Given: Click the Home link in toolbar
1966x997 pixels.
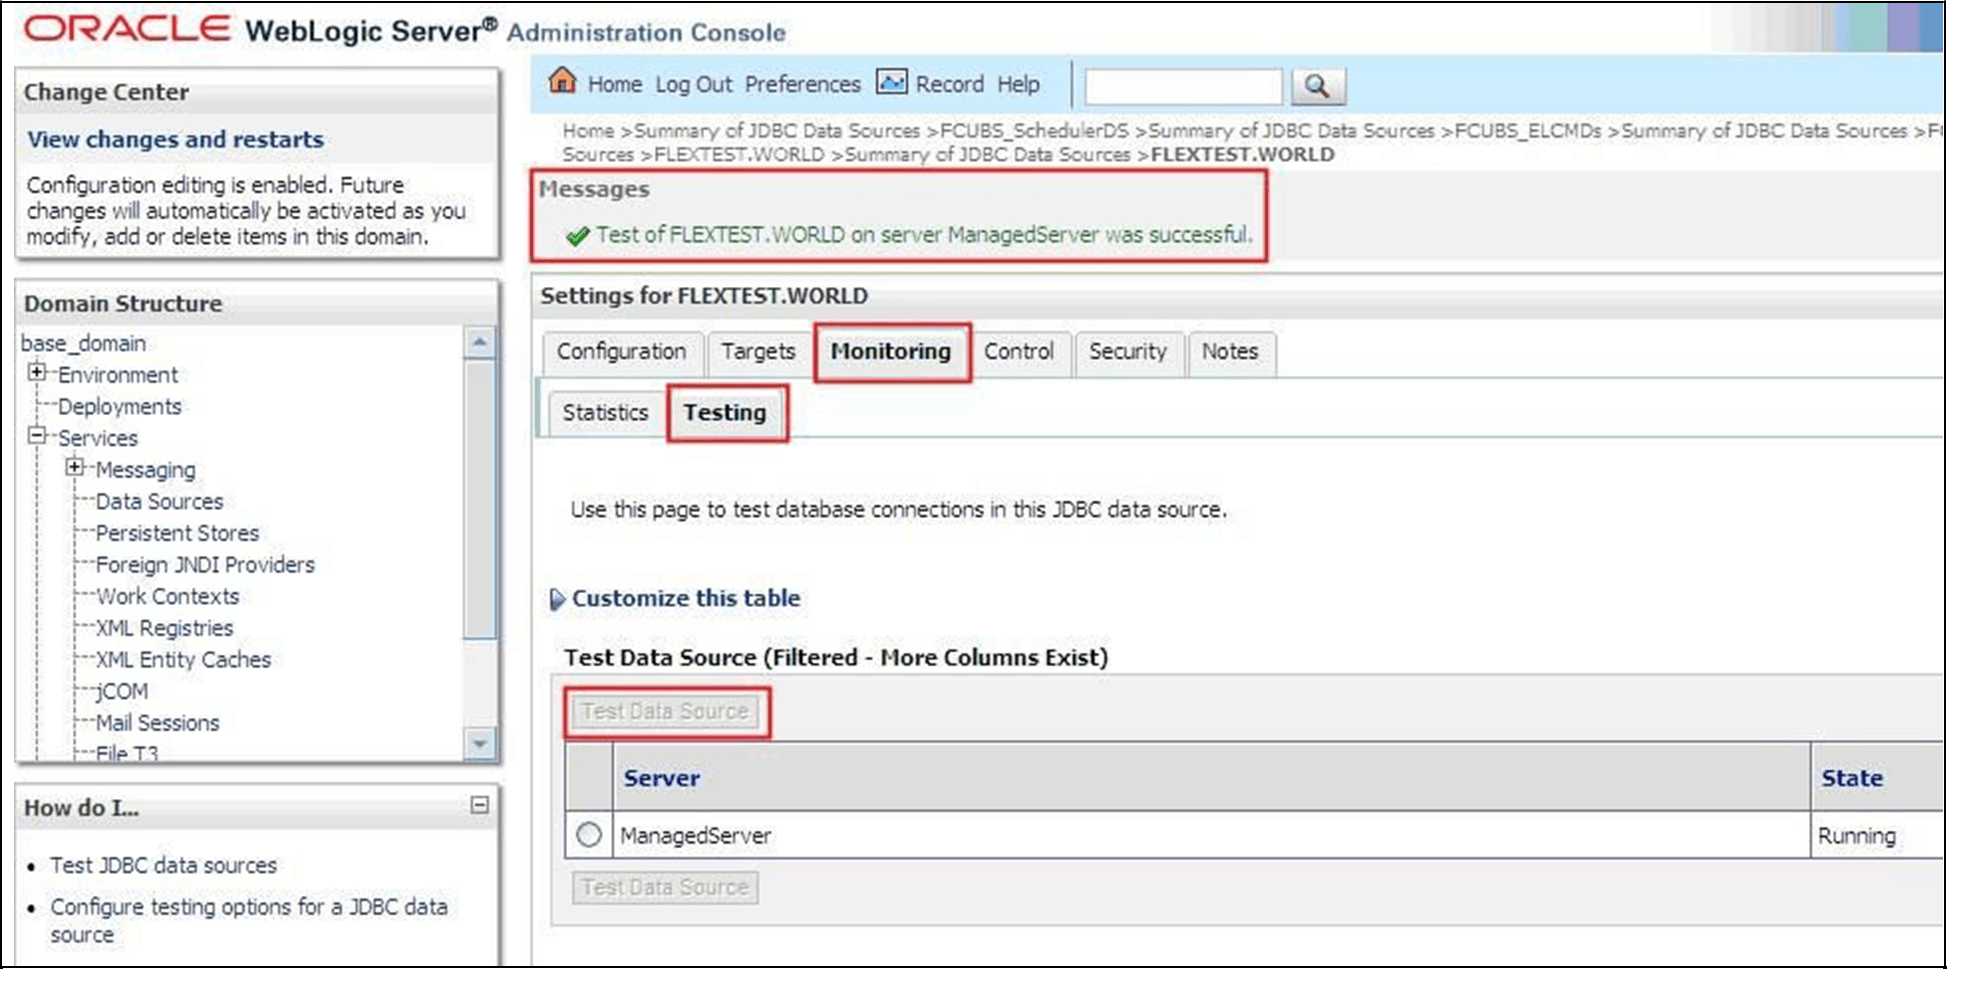Looking at the screenshot, I should tap(615, 85).
